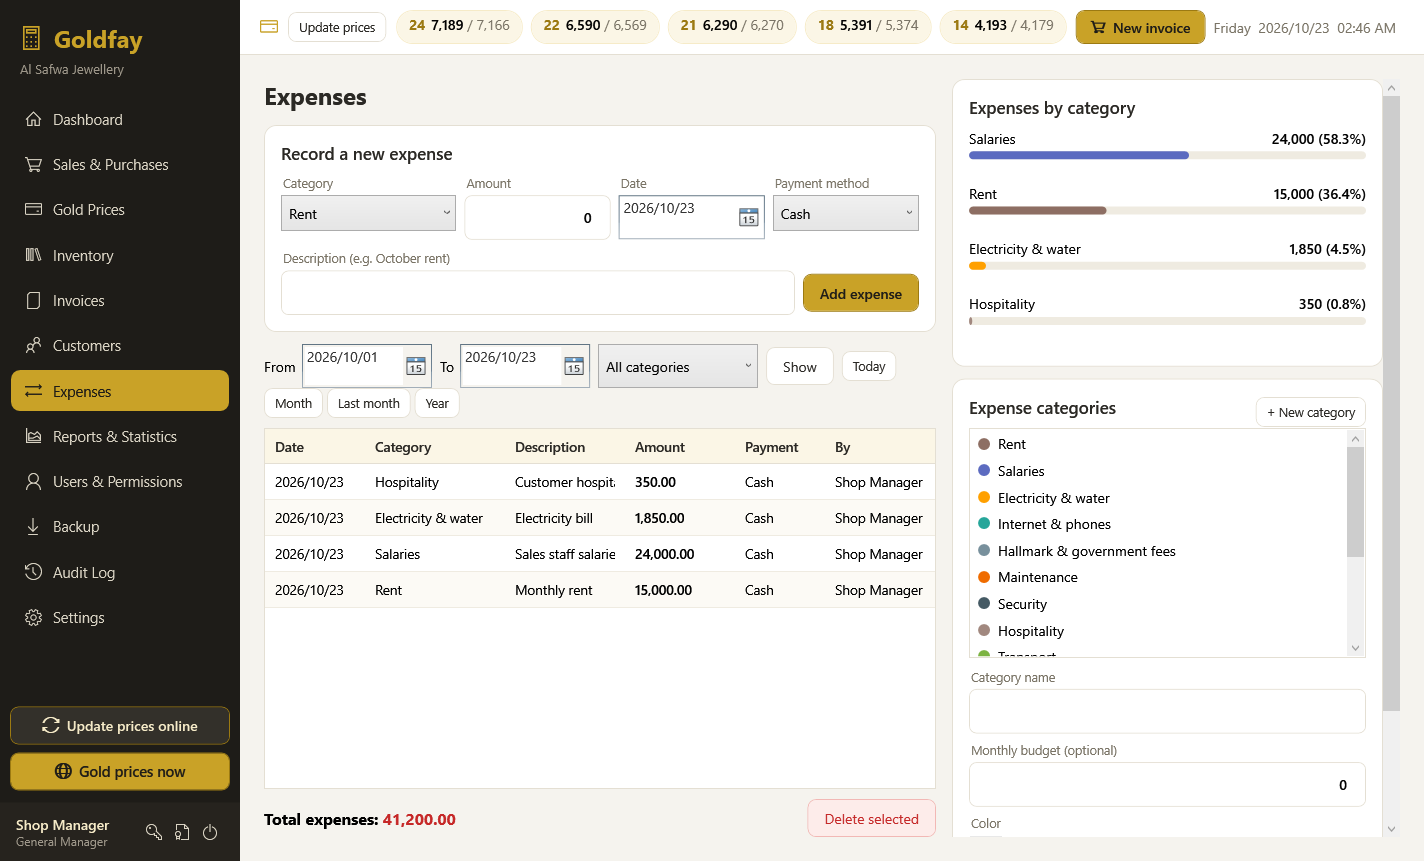The image size is (1424, 861).
Task: Select the Salaries category in the list
Action: [x=1158, y=471]
